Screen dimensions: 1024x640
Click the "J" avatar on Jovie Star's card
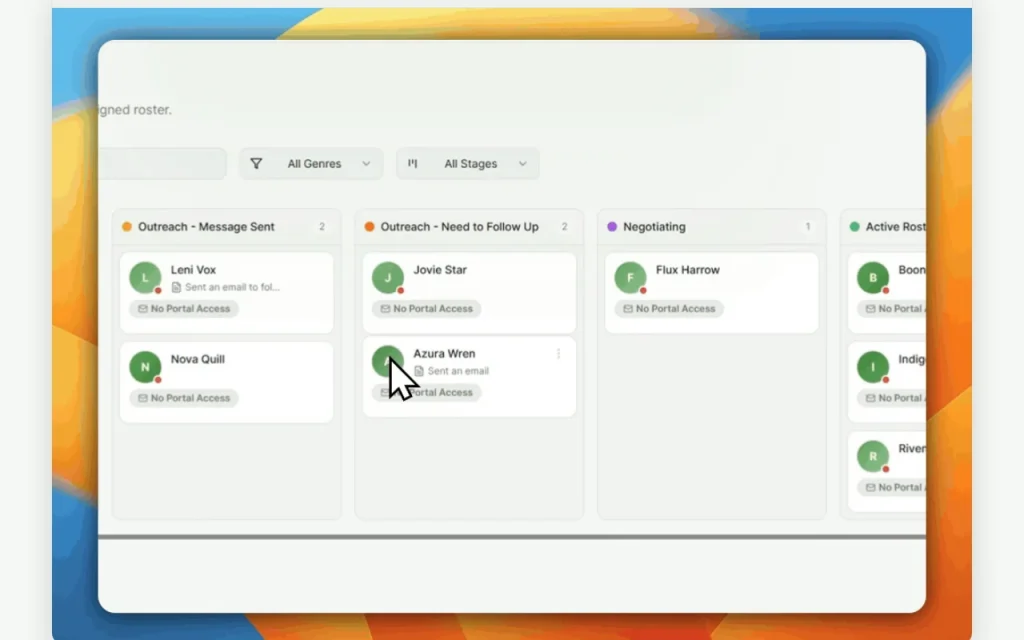click(x=388, y=278)
